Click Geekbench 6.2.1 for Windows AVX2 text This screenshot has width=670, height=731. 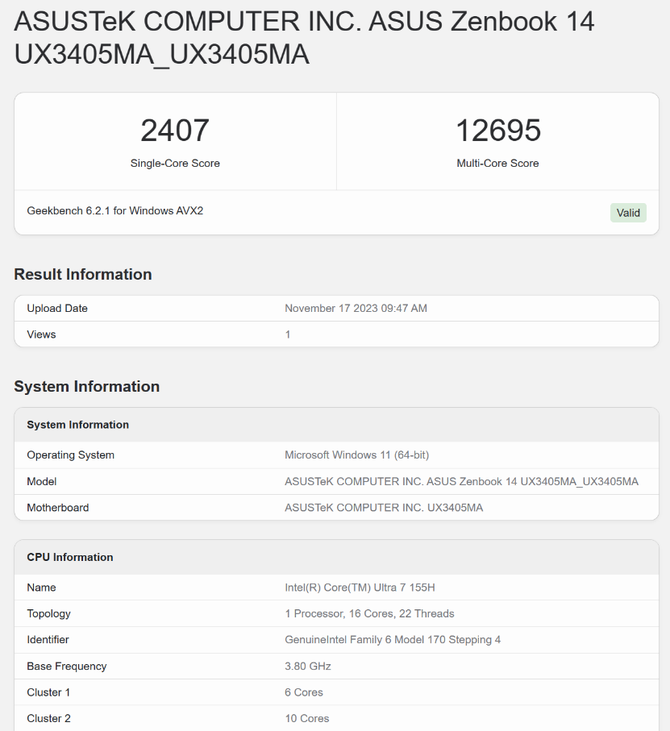tap(115, 211)
